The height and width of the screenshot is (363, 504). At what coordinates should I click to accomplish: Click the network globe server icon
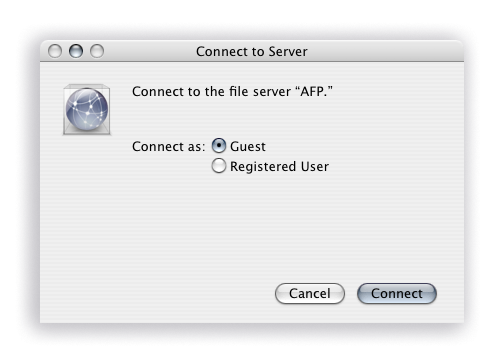coord(87,109)
